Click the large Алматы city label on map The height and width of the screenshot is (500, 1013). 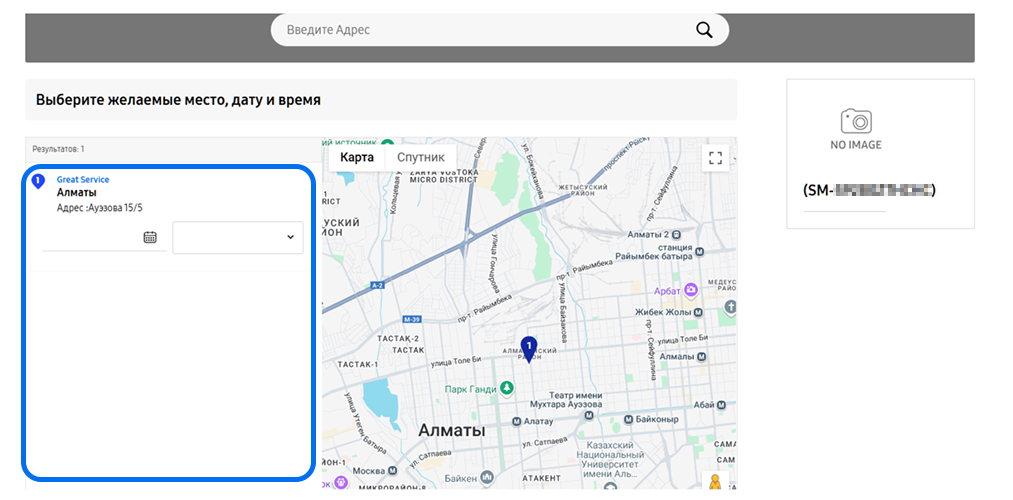pyautogui.click(x=452, y=430)
